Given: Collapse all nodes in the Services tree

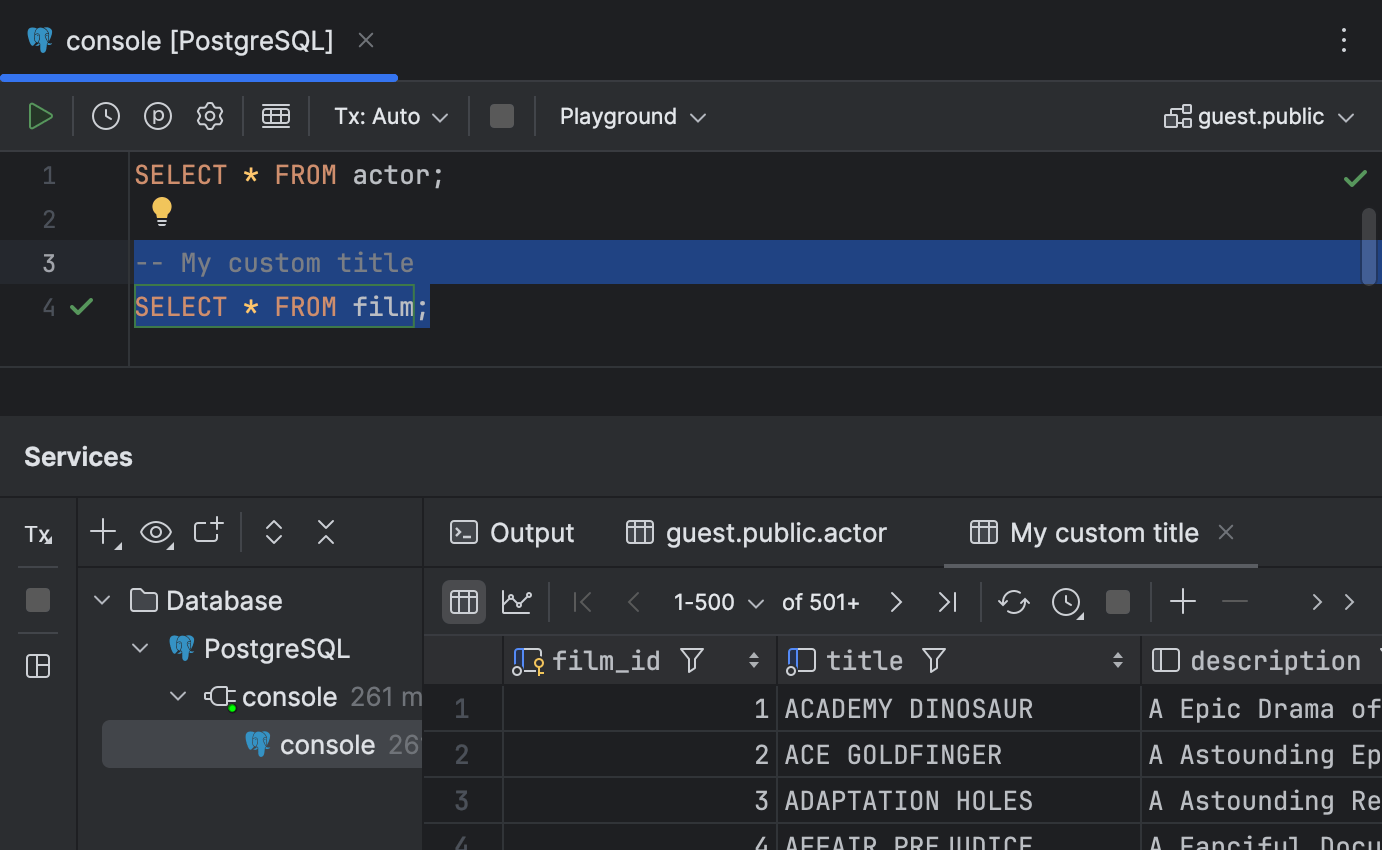Looking at the screenshot, I should pyautogui.click(x=325, y=533).
